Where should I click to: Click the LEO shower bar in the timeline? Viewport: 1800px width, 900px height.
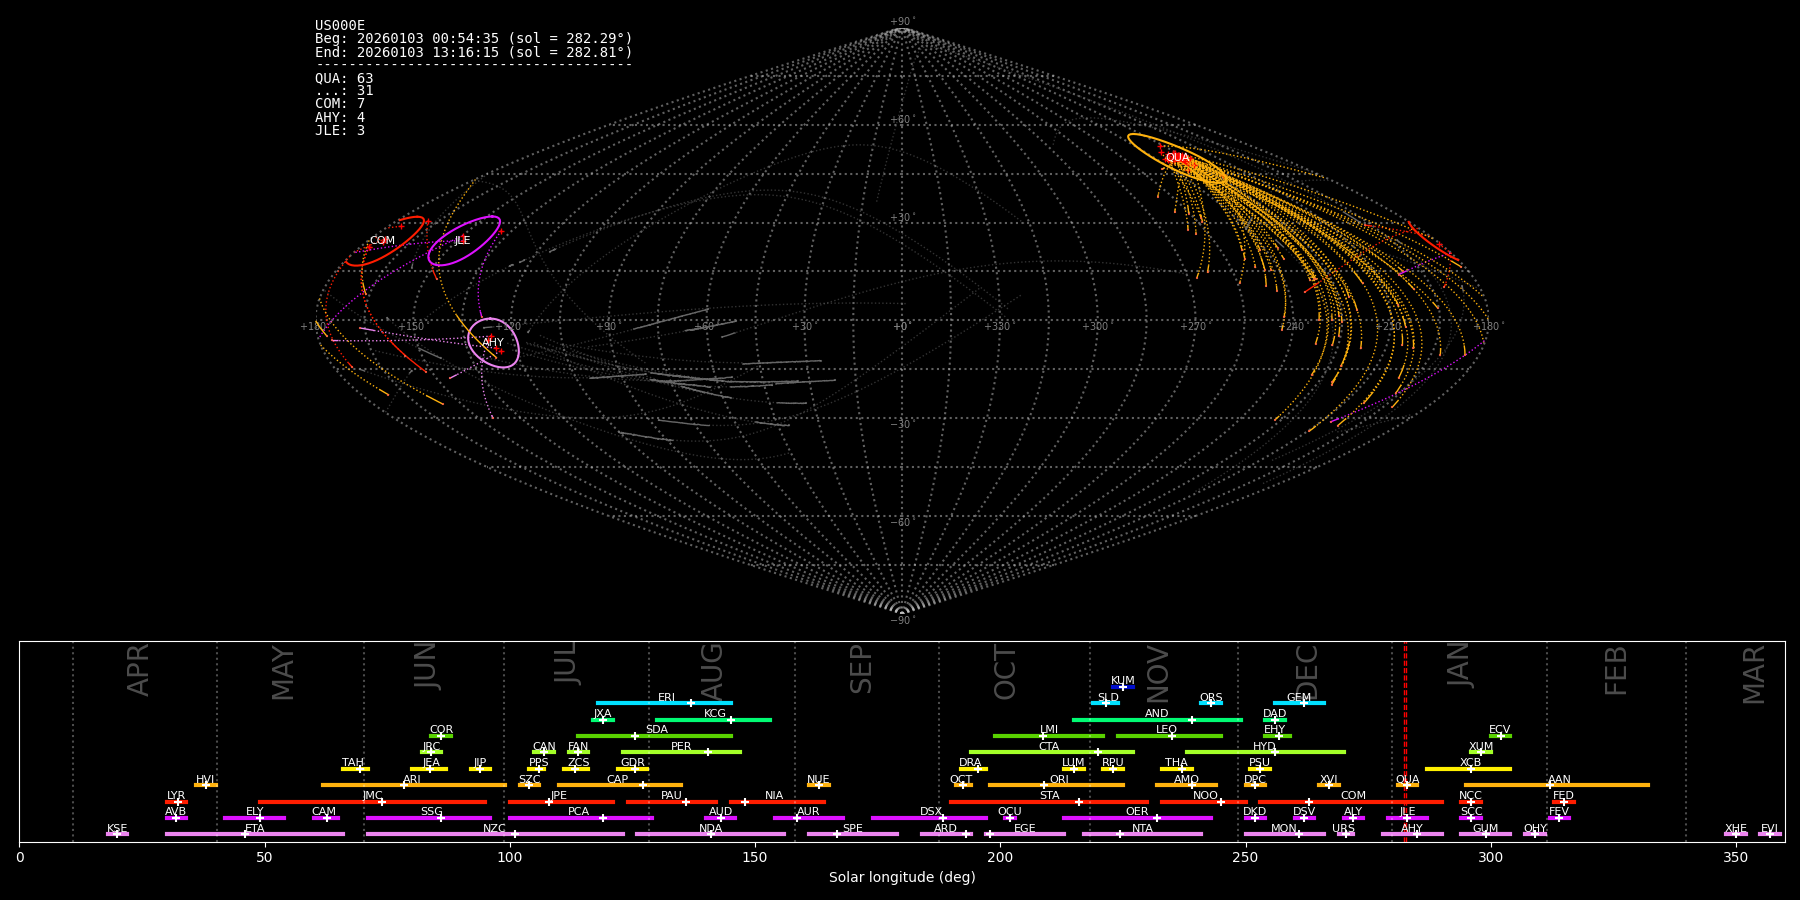[1168, 736]
